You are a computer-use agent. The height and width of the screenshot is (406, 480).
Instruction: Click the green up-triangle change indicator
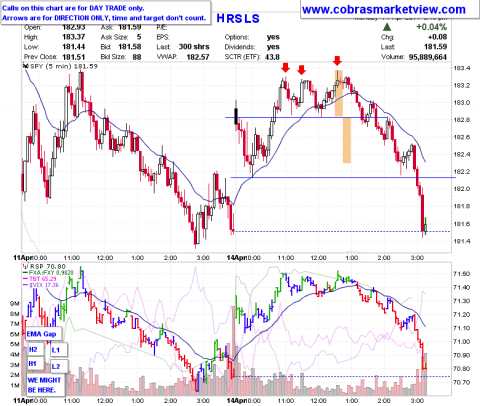386,27
